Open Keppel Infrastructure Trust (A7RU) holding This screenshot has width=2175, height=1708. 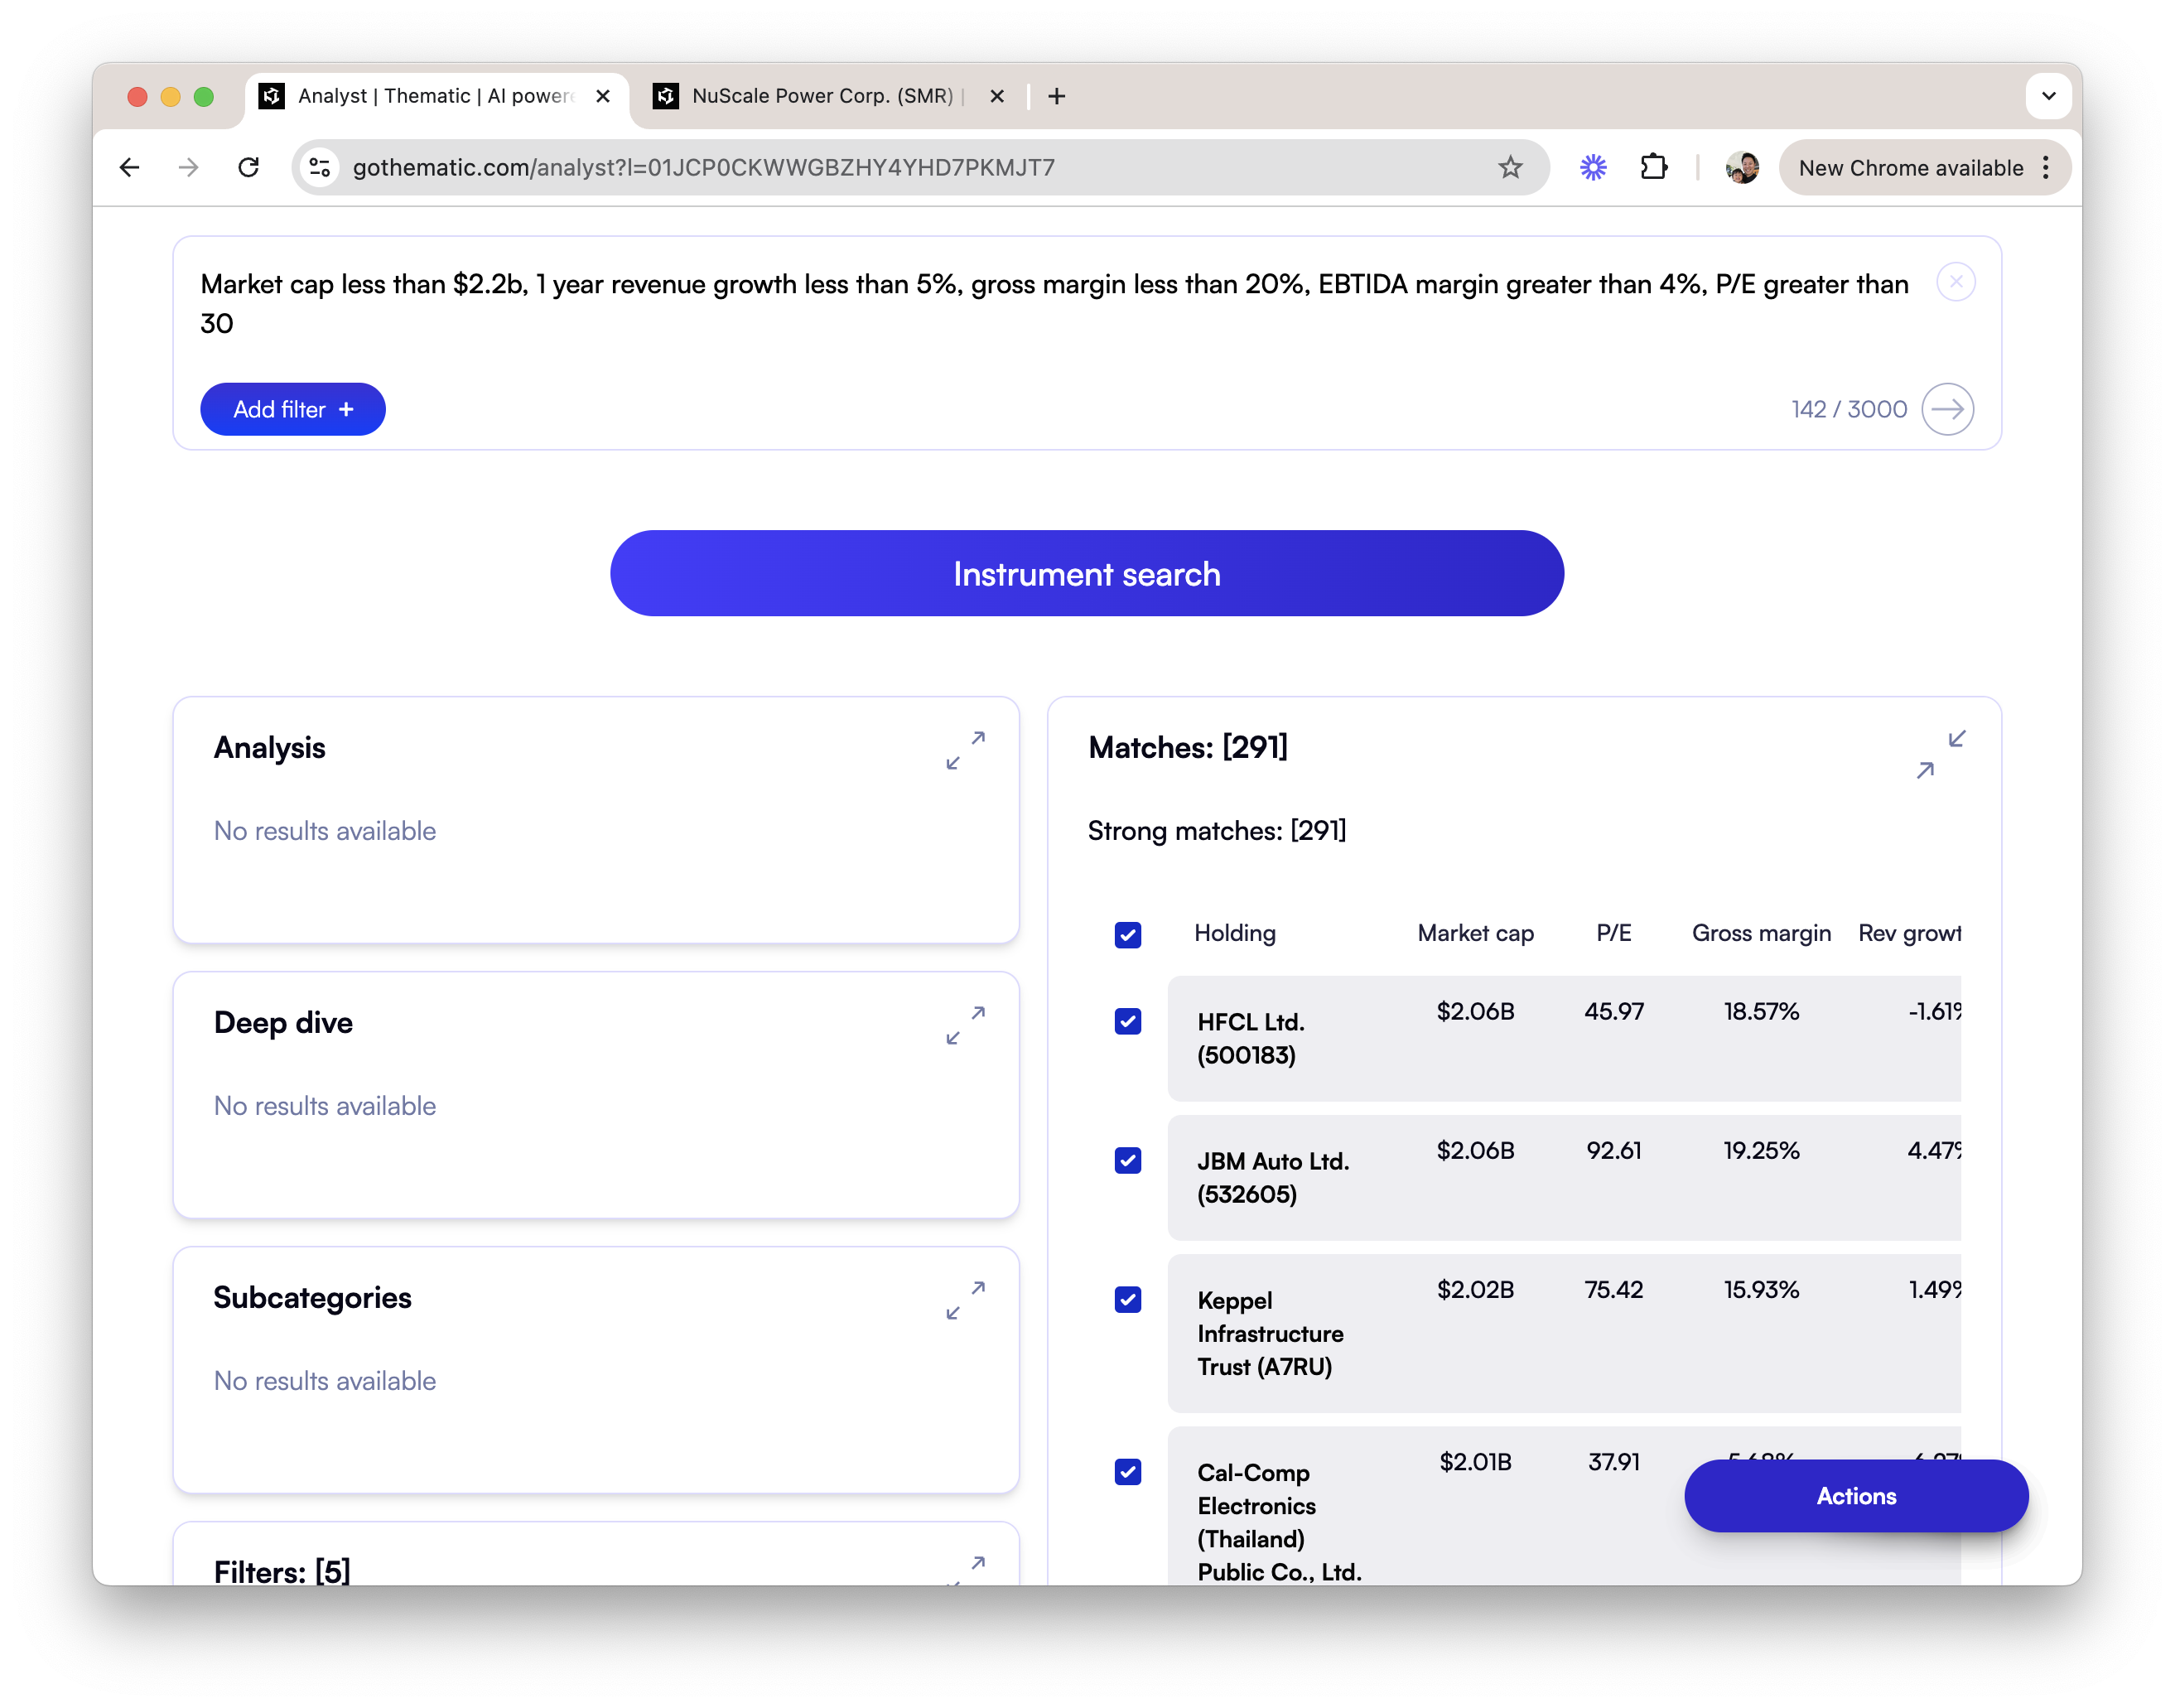[x=1270, y=1333]
